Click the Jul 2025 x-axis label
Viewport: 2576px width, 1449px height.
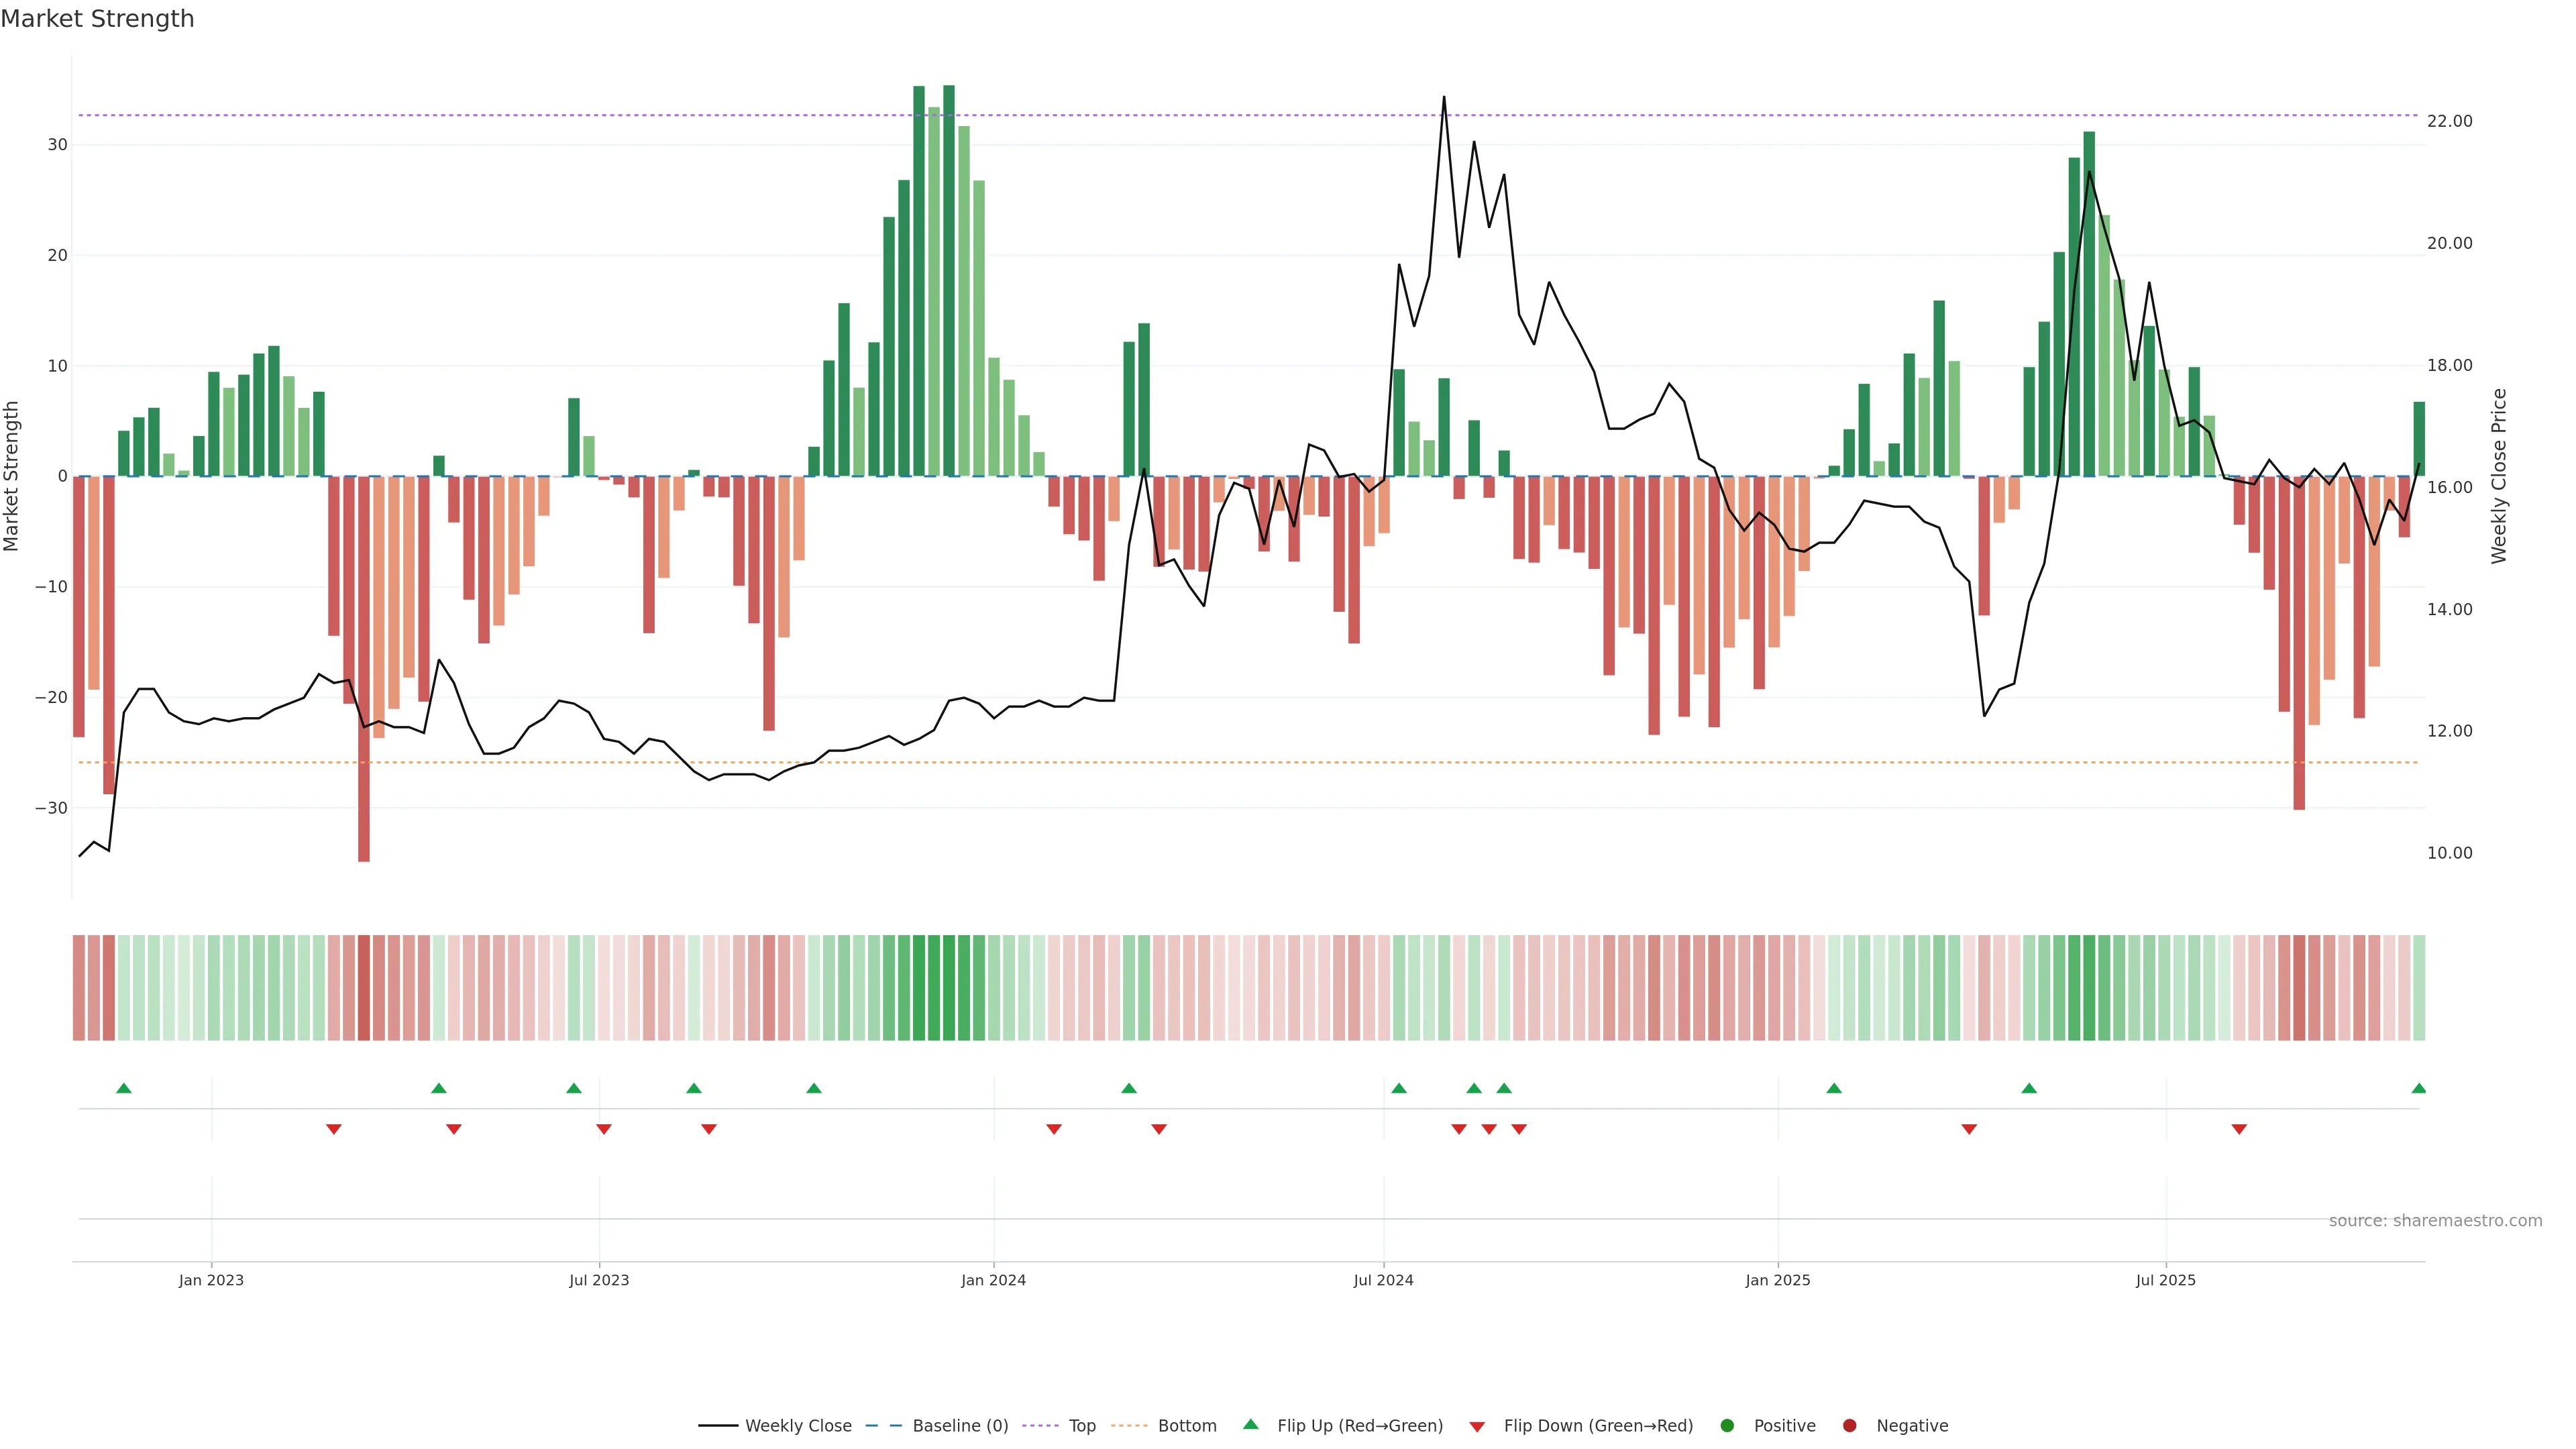pyautogui.click(x=2165, y=1280)
